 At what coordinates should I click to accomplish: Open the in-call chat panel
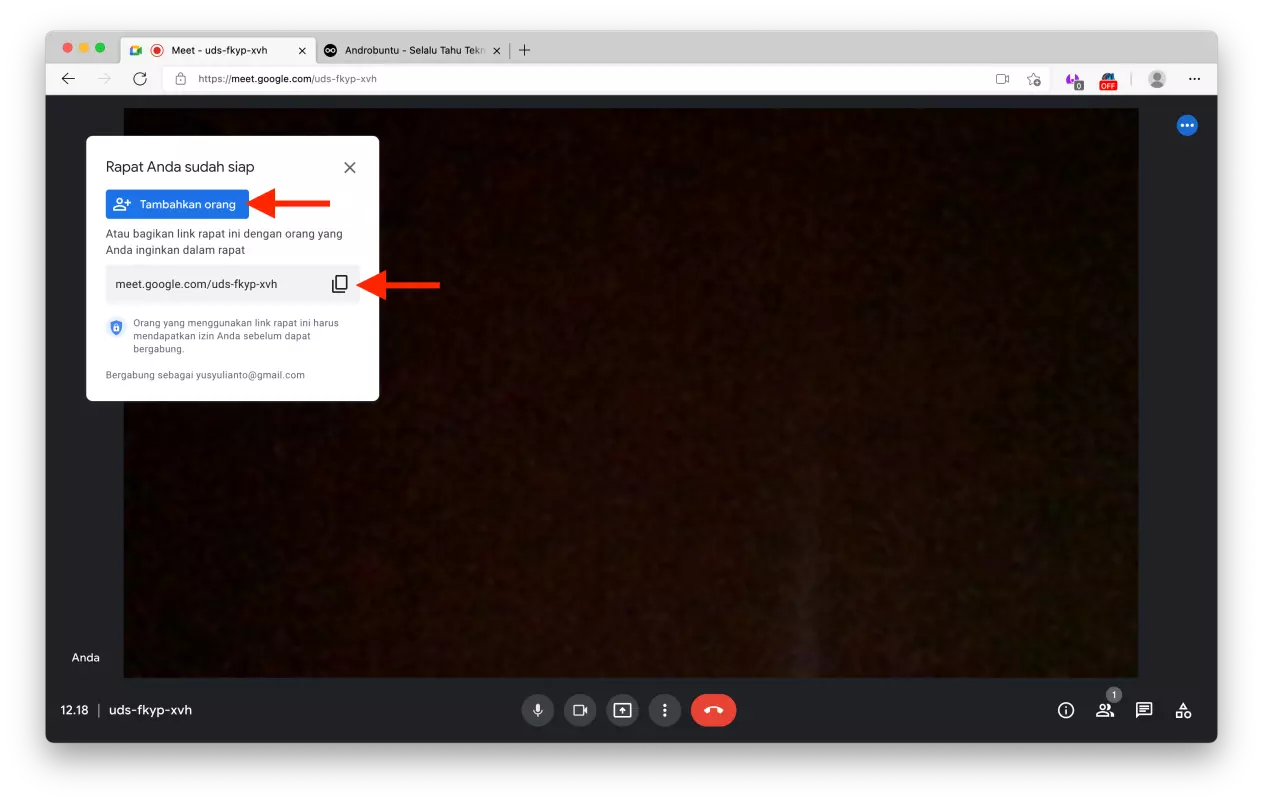(1143, 710)
